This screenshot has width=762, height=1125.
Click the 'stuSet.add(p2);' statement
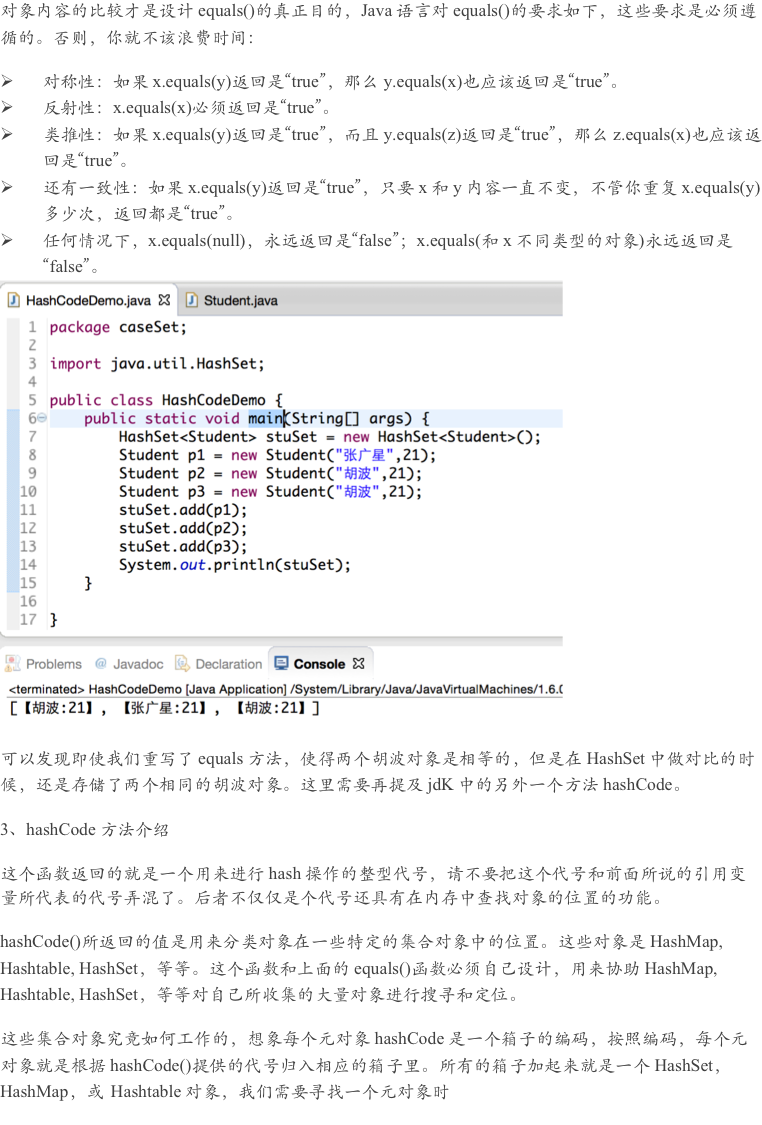[x=182, y=528]
